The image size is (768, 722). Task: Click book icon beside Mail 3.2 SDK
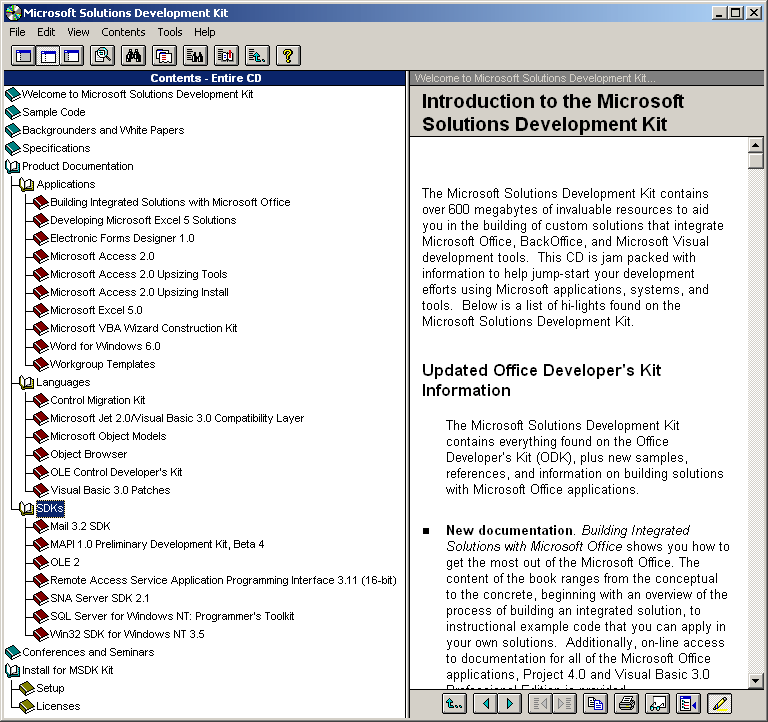pos(41,527)
